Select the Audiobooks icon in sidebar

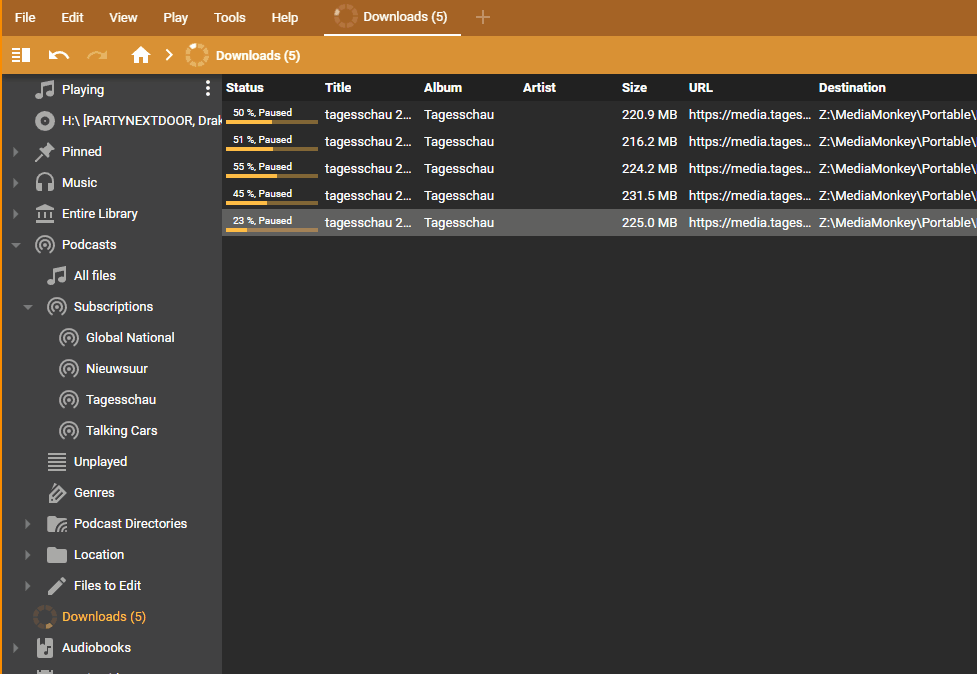[x=45, y=648]
